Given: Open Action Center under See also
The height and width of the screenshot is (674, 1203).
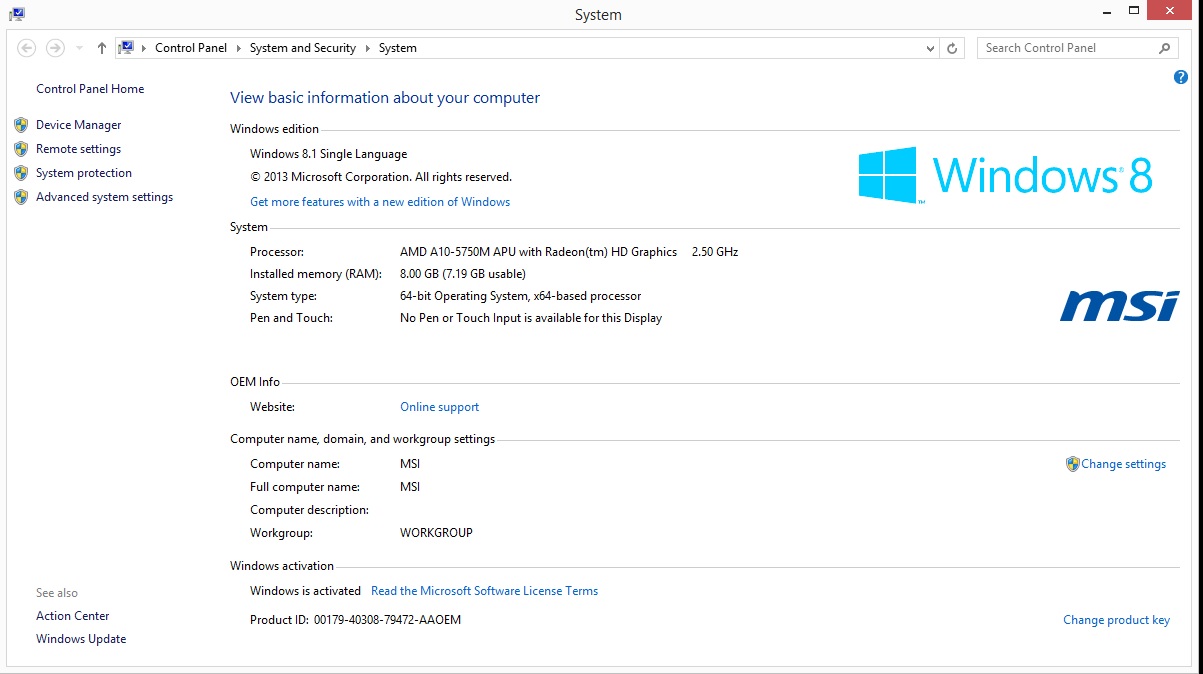Looking at the screenshot, I should (73, 616).
